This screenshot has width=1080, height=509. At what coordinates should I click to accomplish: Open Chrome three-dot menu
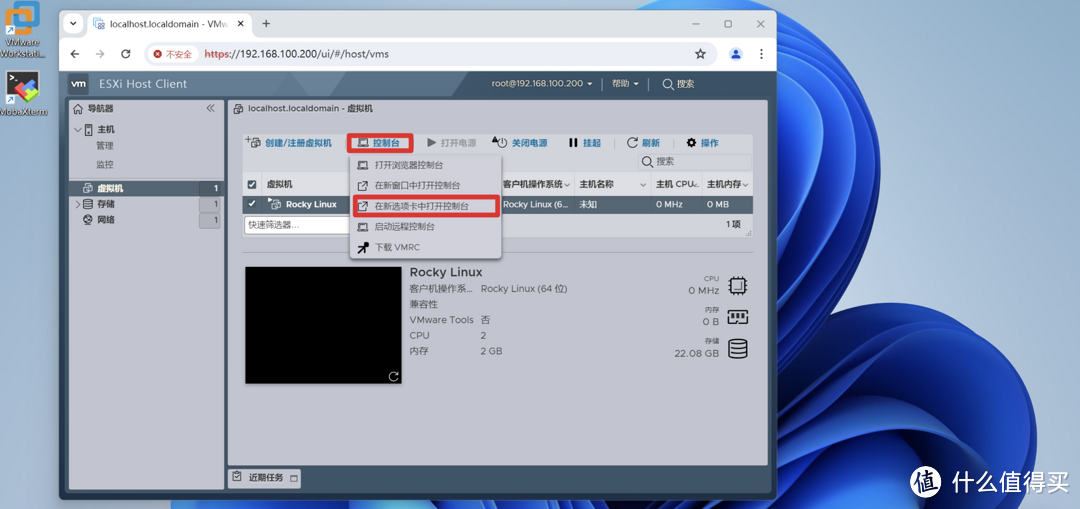761,54
